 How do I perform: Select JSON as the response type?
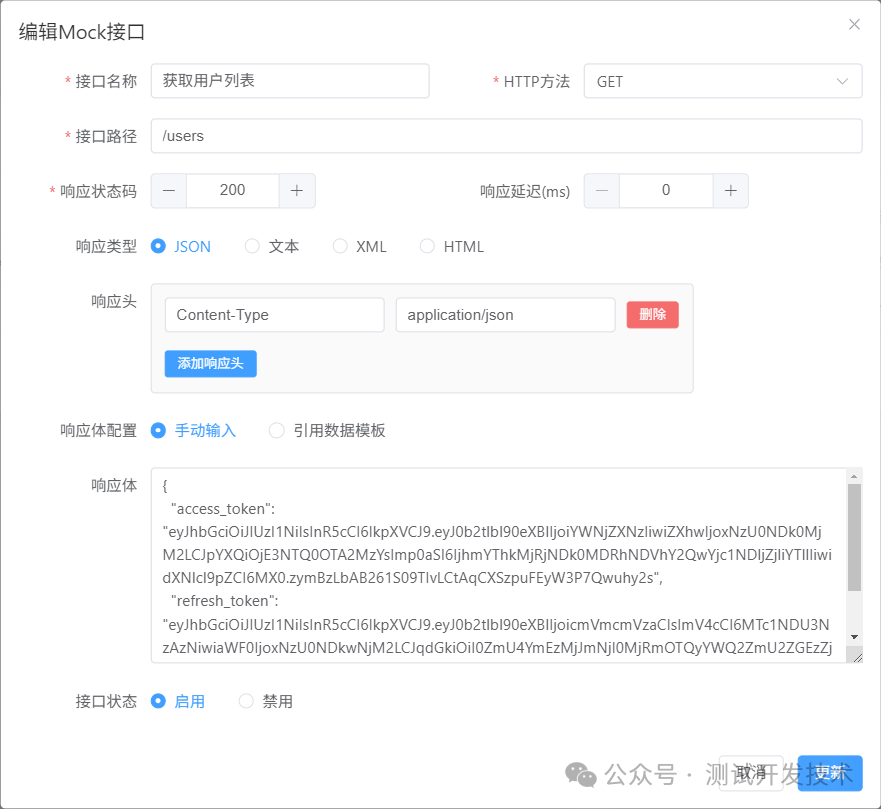tap(158, 246)
